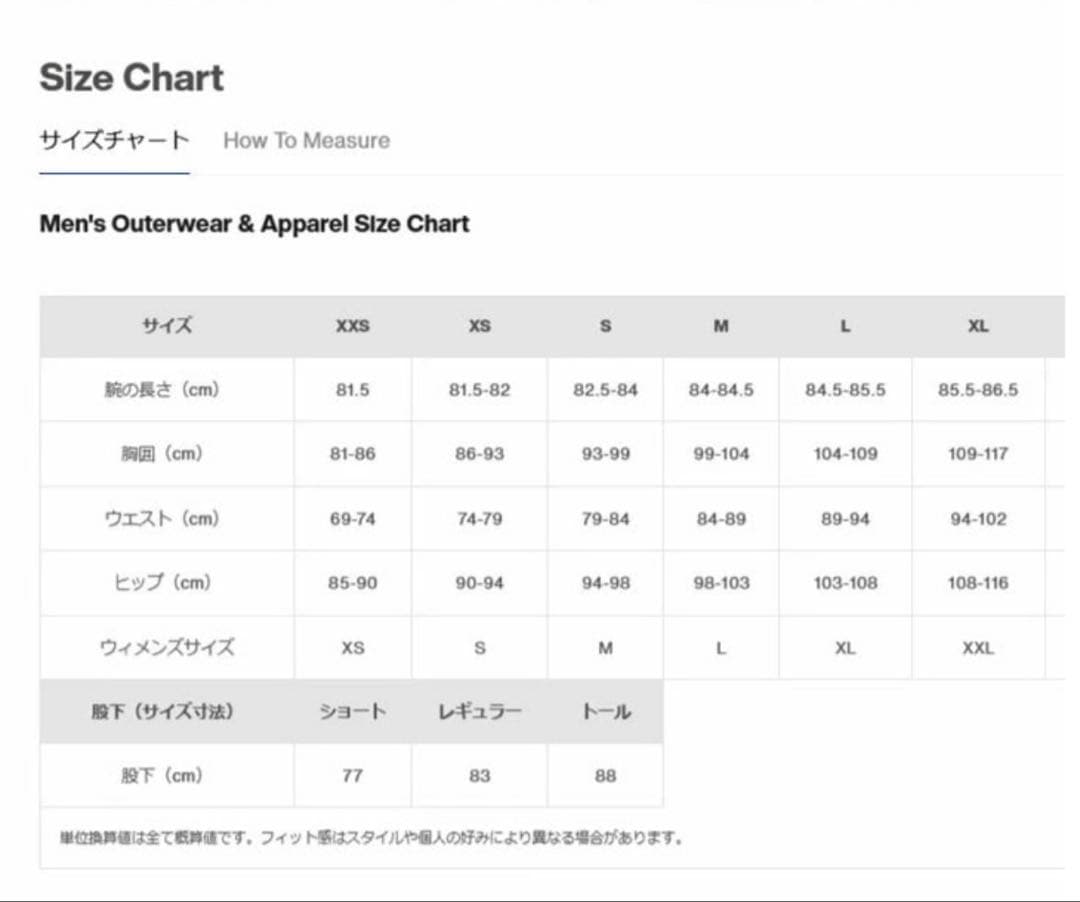This screenshot has height=902, width=1080.
Task: Click the ウィメンズサイズ row label
Action: [167, 648]
